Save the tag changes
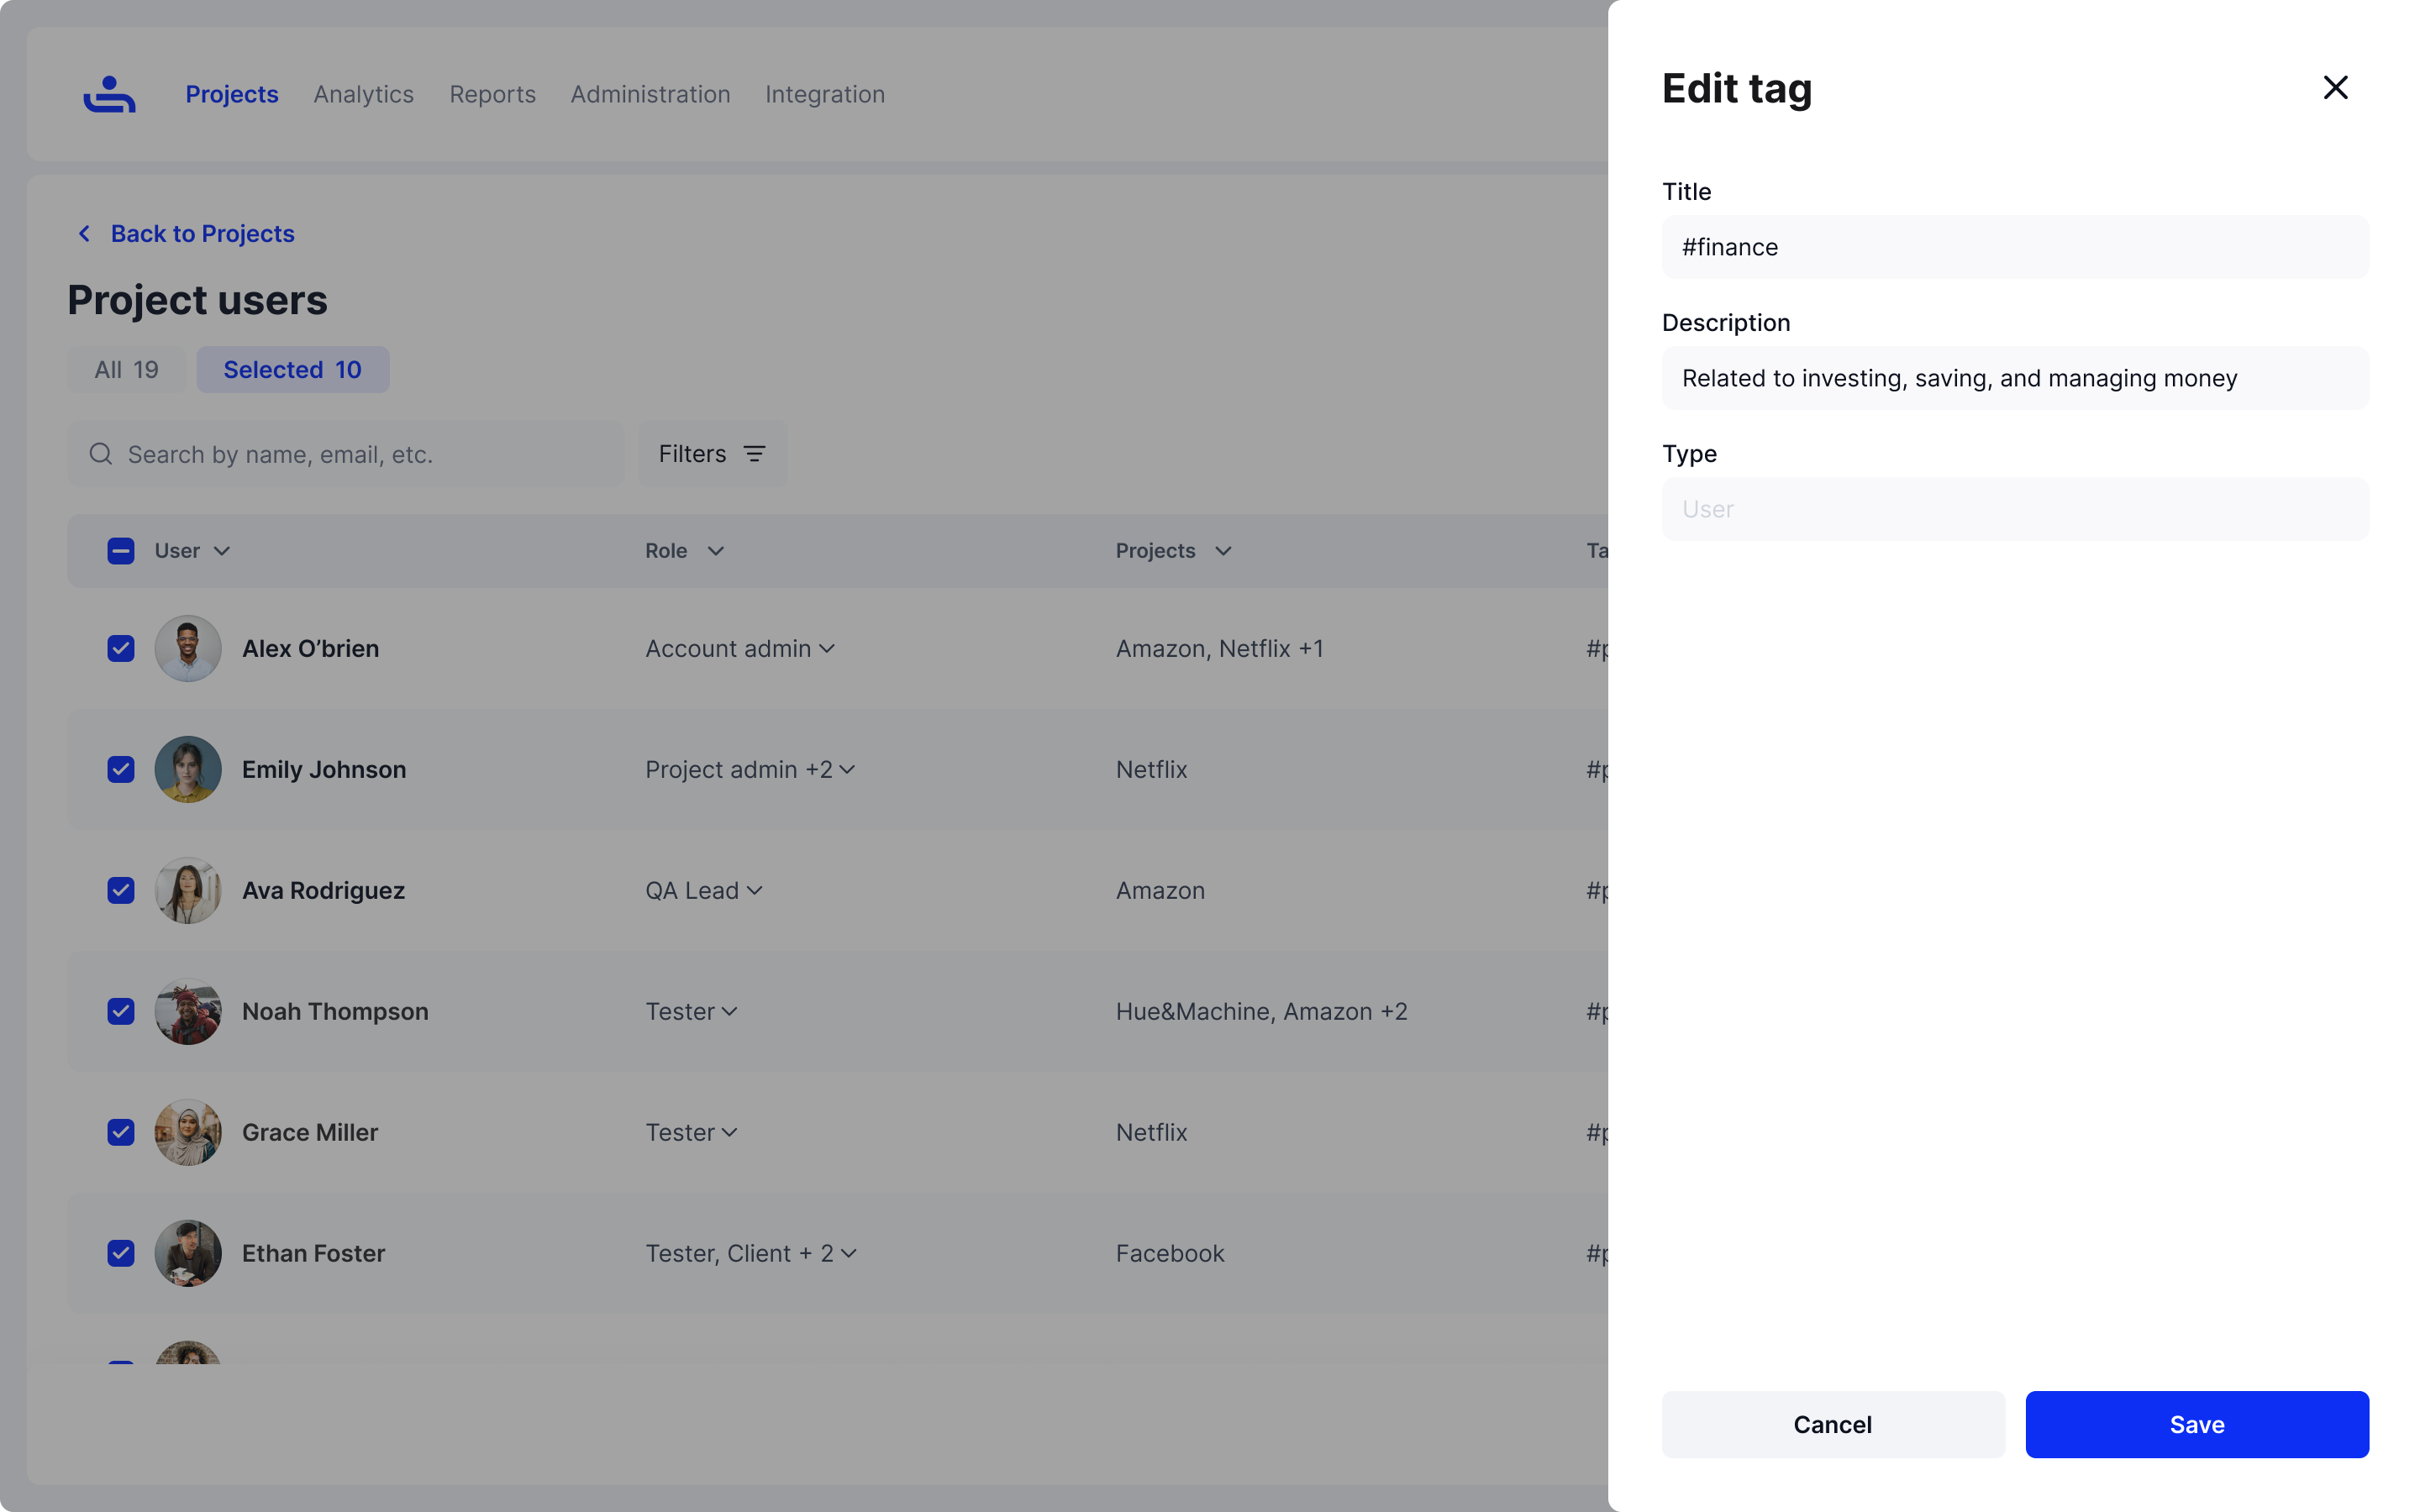2420x1512 pixels. tap(2196, 1424)
